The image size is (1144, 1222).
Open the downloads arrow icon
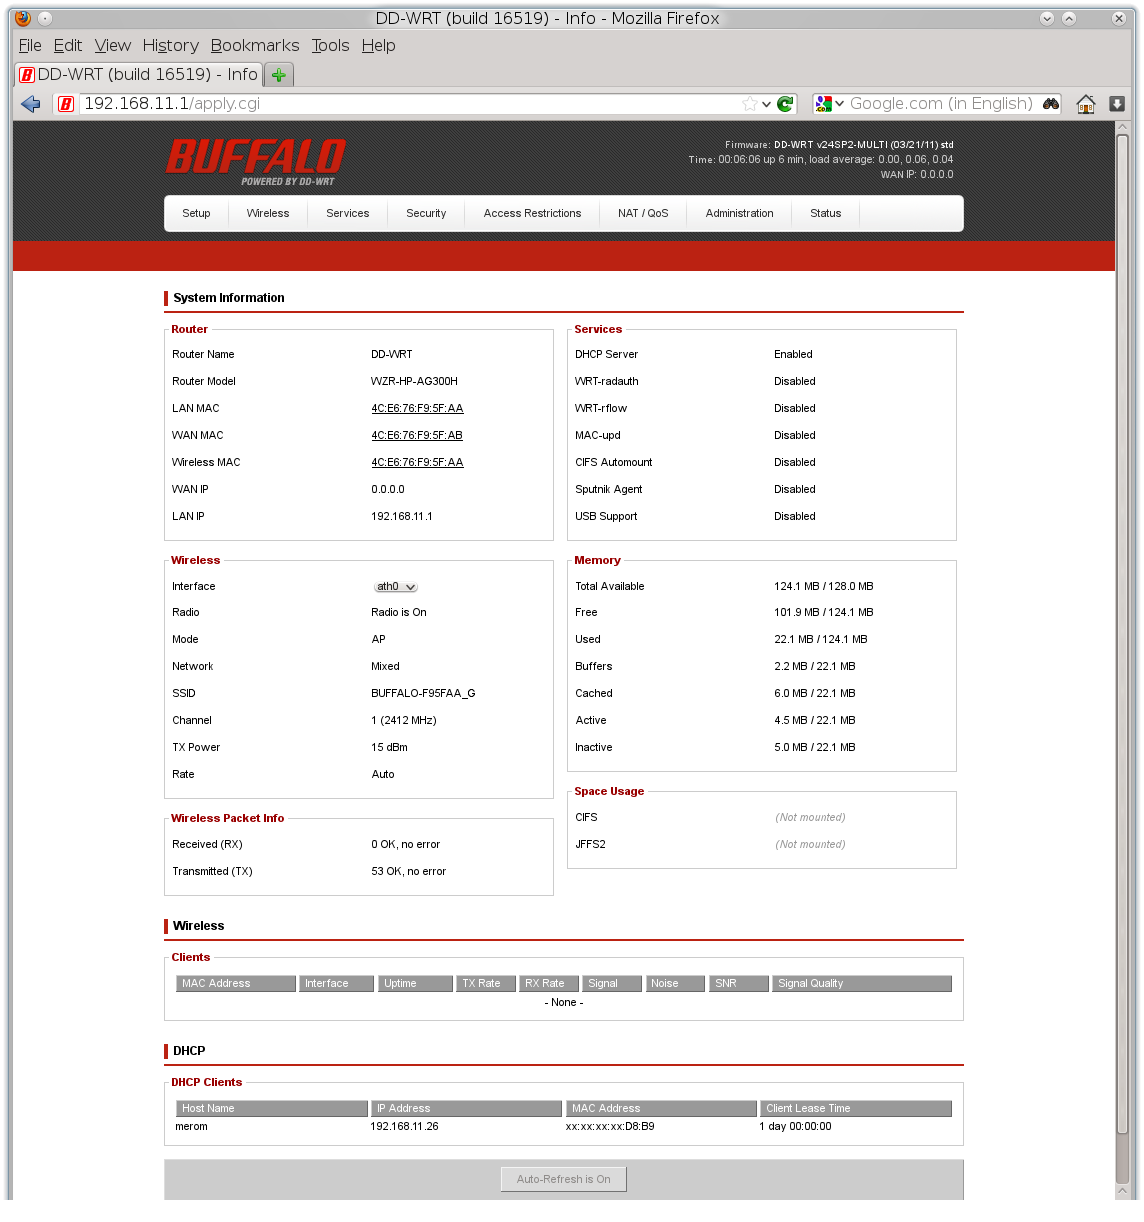coord(1117,104)
